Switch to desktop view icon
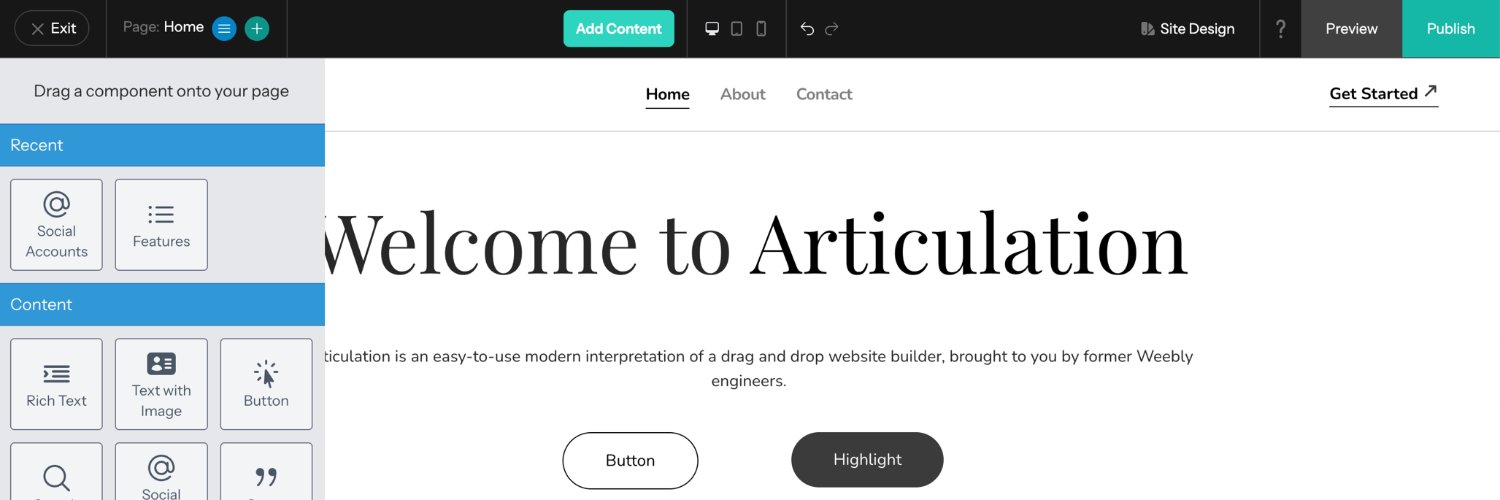 (x=712, y=29)
